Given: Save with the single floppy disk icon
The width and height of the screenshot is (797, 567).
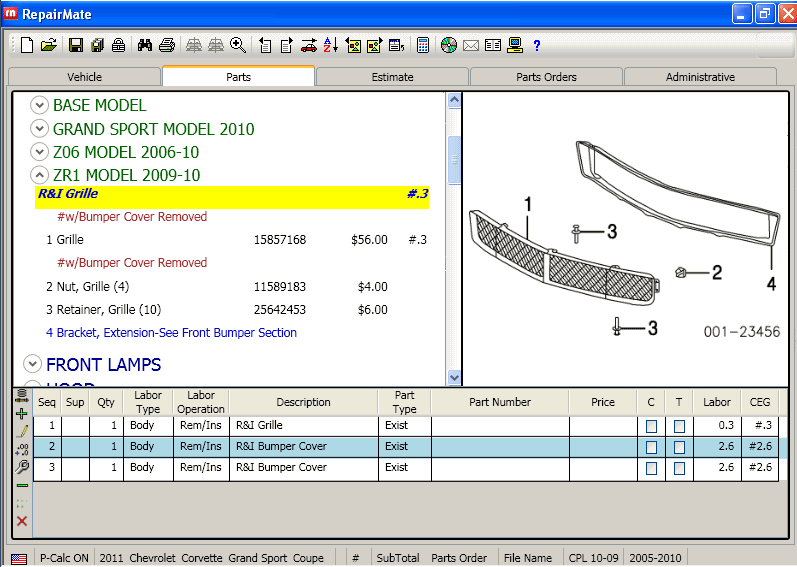Looking at the screenshot, I should (x=76, y=45).
